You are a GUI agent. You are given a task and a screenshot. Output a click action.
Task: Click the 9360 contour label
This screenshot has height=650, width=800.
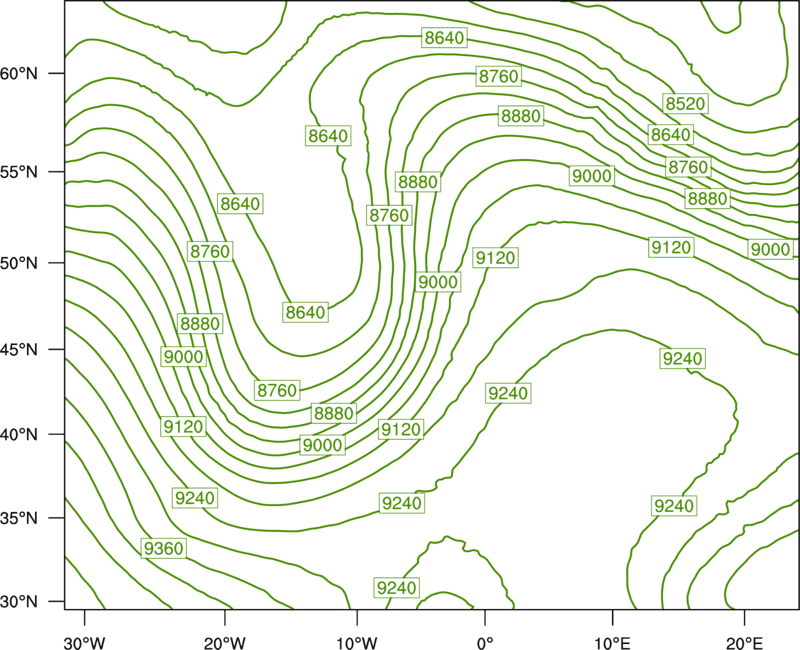163,548
